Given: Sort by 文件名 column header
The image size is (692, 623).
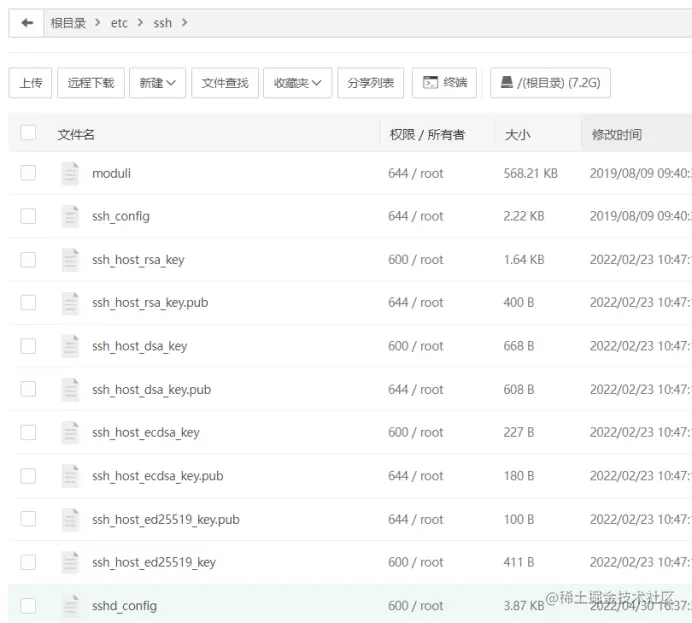Looking at the screenshot, I should (x=76, y=135).
